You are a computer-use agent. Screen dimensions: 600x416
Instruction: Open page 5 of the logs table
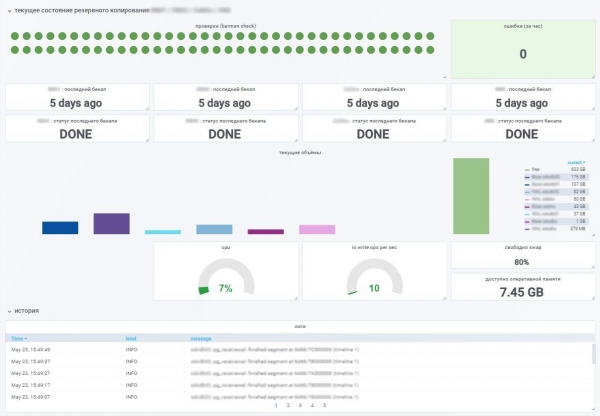click(324, 405)
